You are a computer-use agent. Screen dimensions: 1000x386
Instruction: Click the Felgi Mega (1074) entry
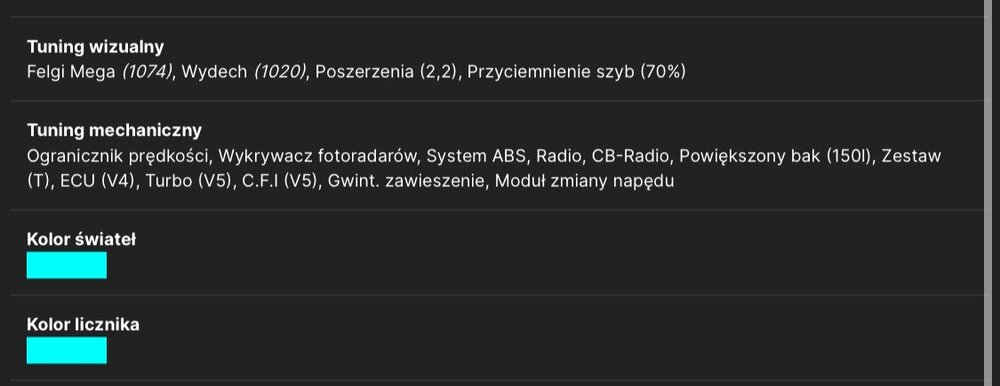100,72
